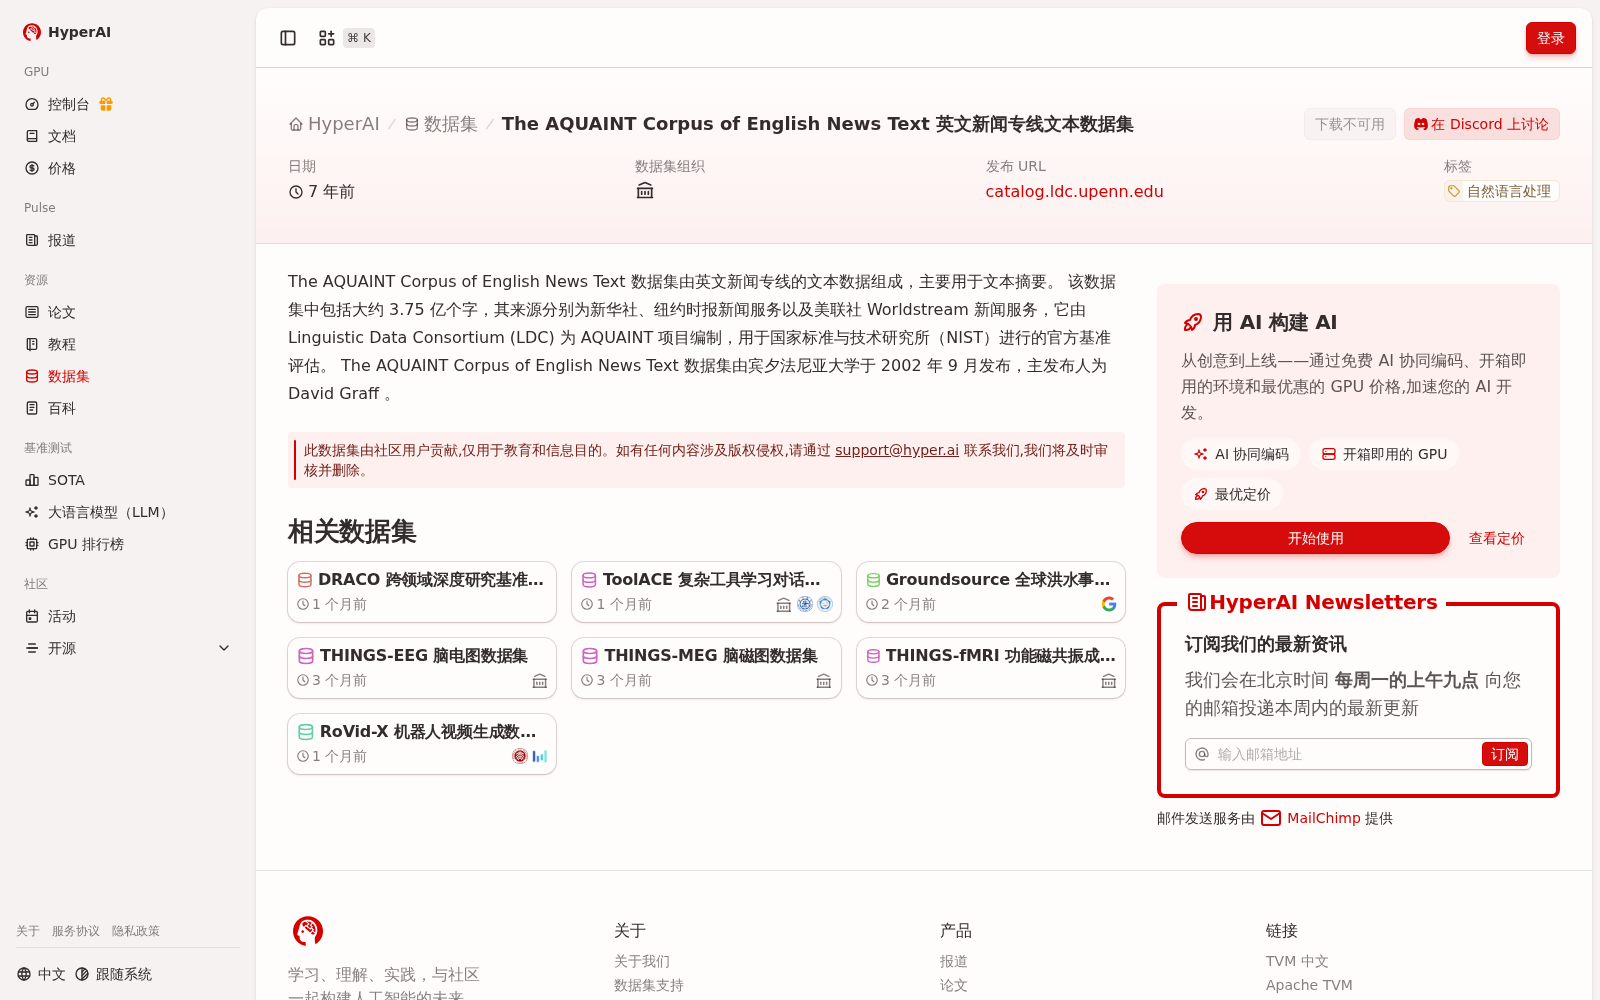This screenshot has width=1600, height=1000.
Task: Open 教程 tutorials in sidebar
Action: (x=62, y=344)
